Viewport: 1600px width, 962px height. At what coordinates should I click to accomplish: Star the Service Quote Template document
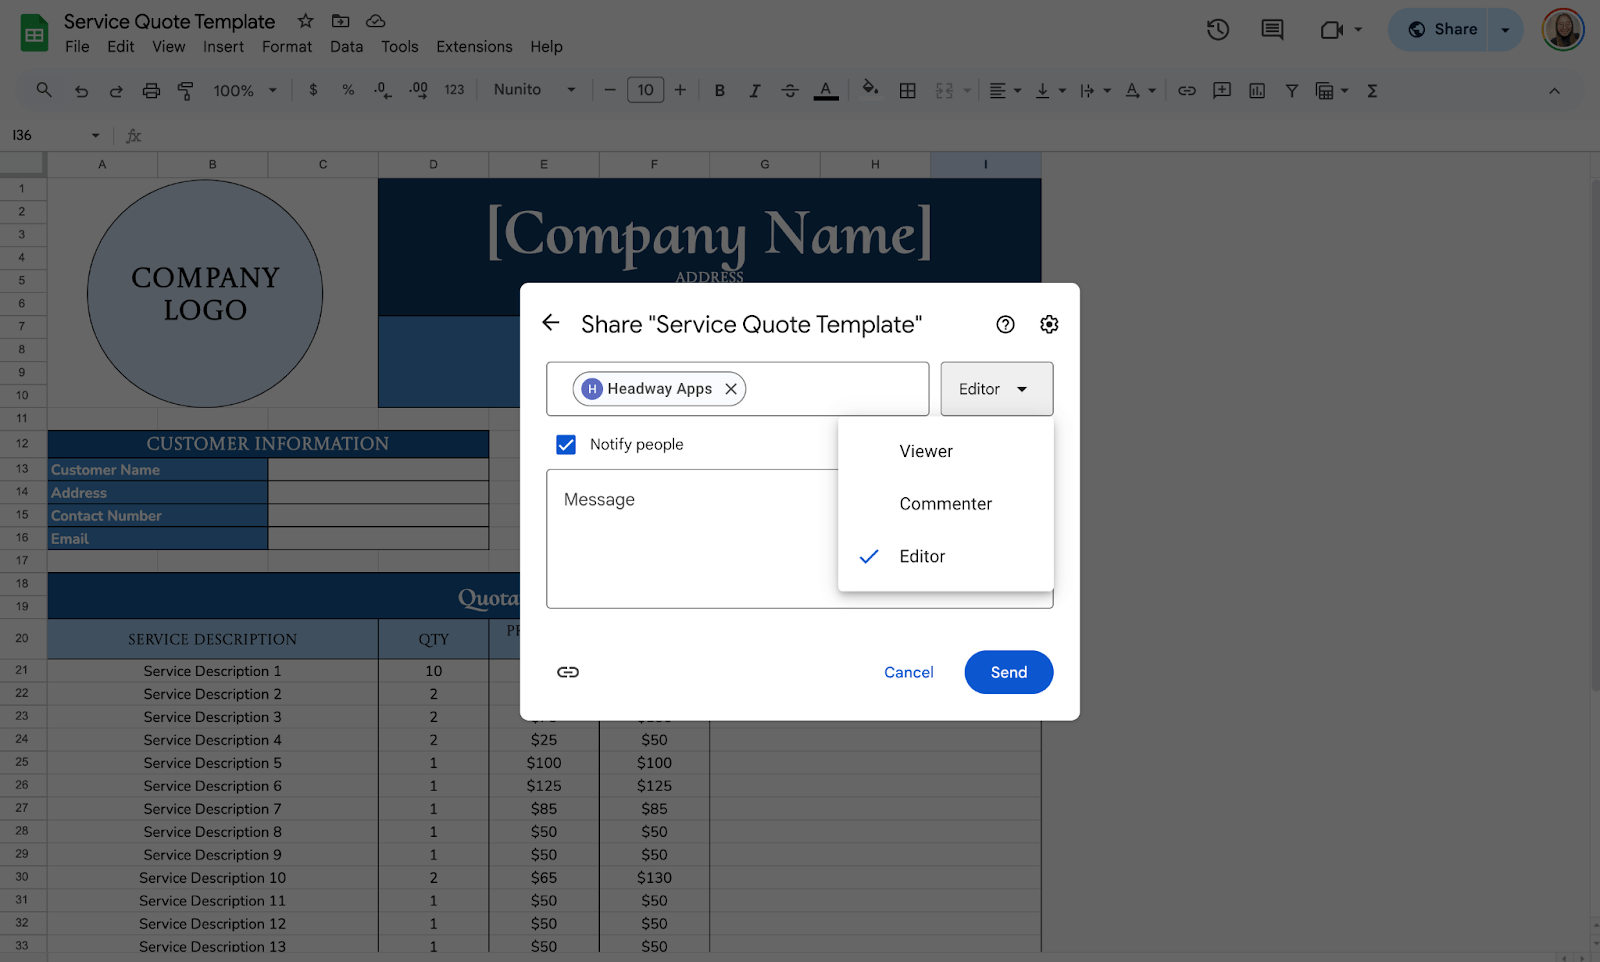coord(306,21)
